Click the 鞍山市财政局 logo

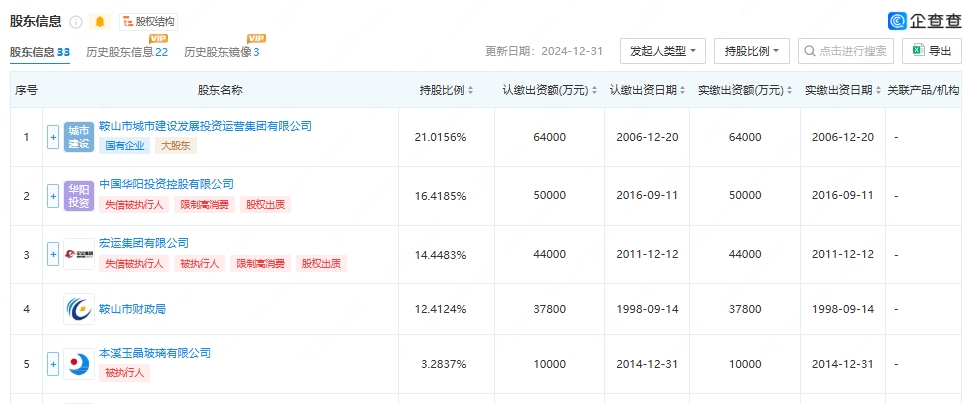pos(79,309)
